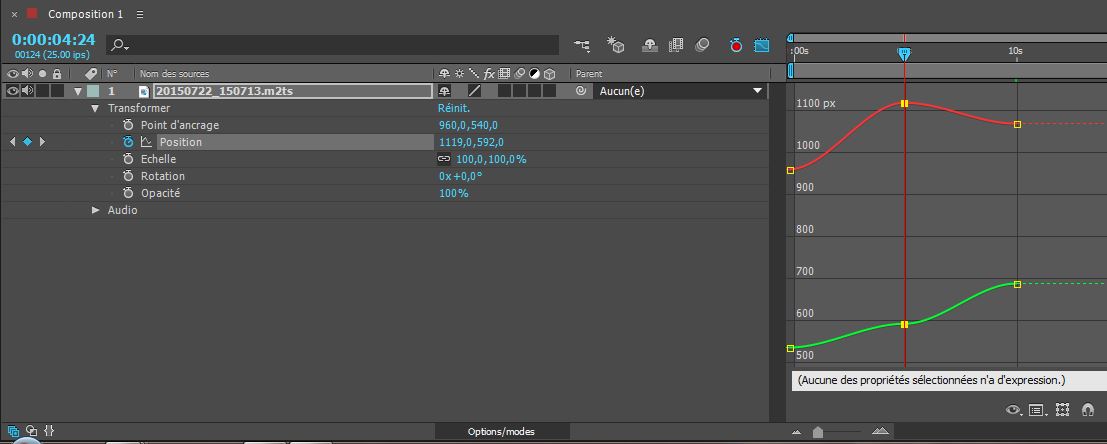This screenshot has height=444, width=1107.
Task: Open the Composition 1 panel menu
Action: 139,14
